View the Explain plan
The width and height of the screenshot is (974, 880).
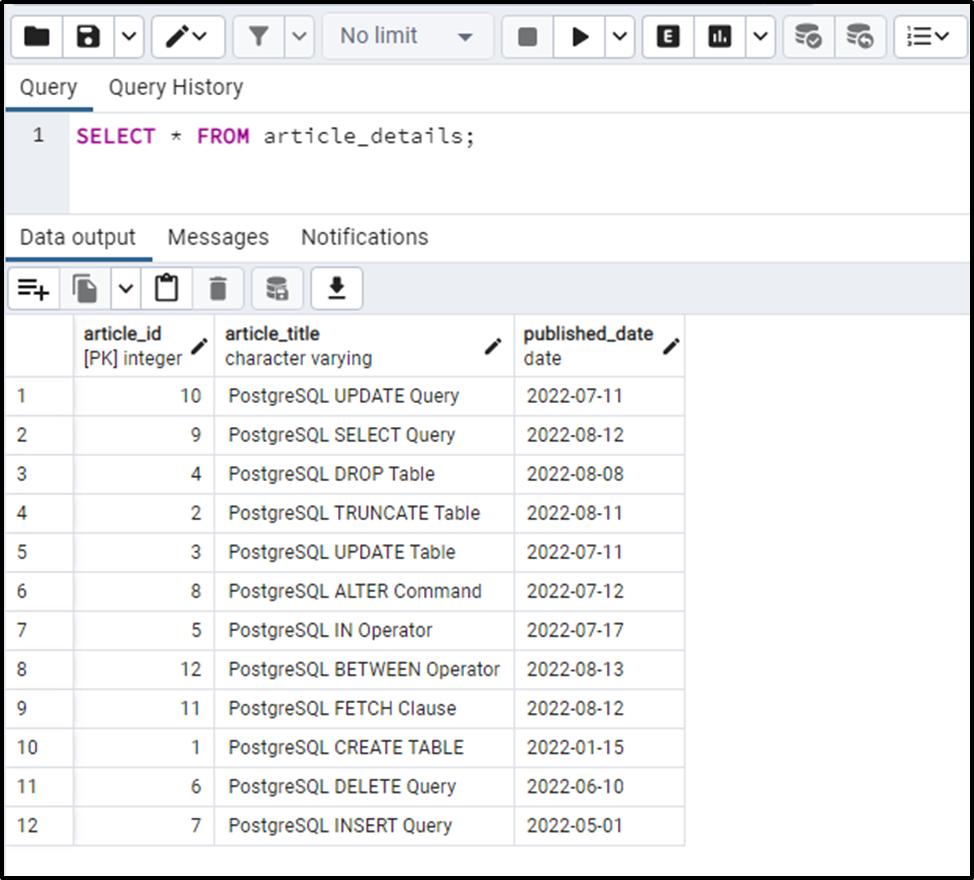(x=667, y=36)
